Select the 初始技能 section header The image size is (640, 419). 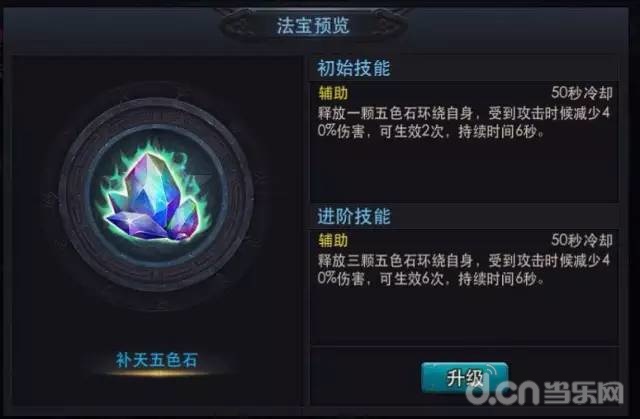pyautogui.click(x=354, y=68)
